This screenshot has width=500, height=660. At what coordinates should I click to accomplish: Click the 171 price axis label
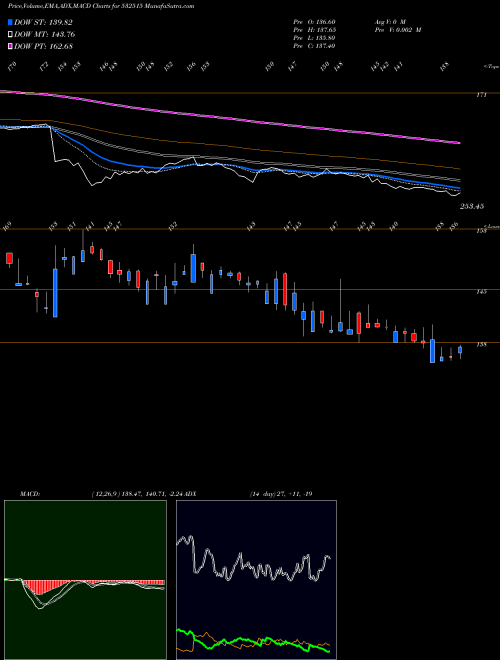click(481, 95)
